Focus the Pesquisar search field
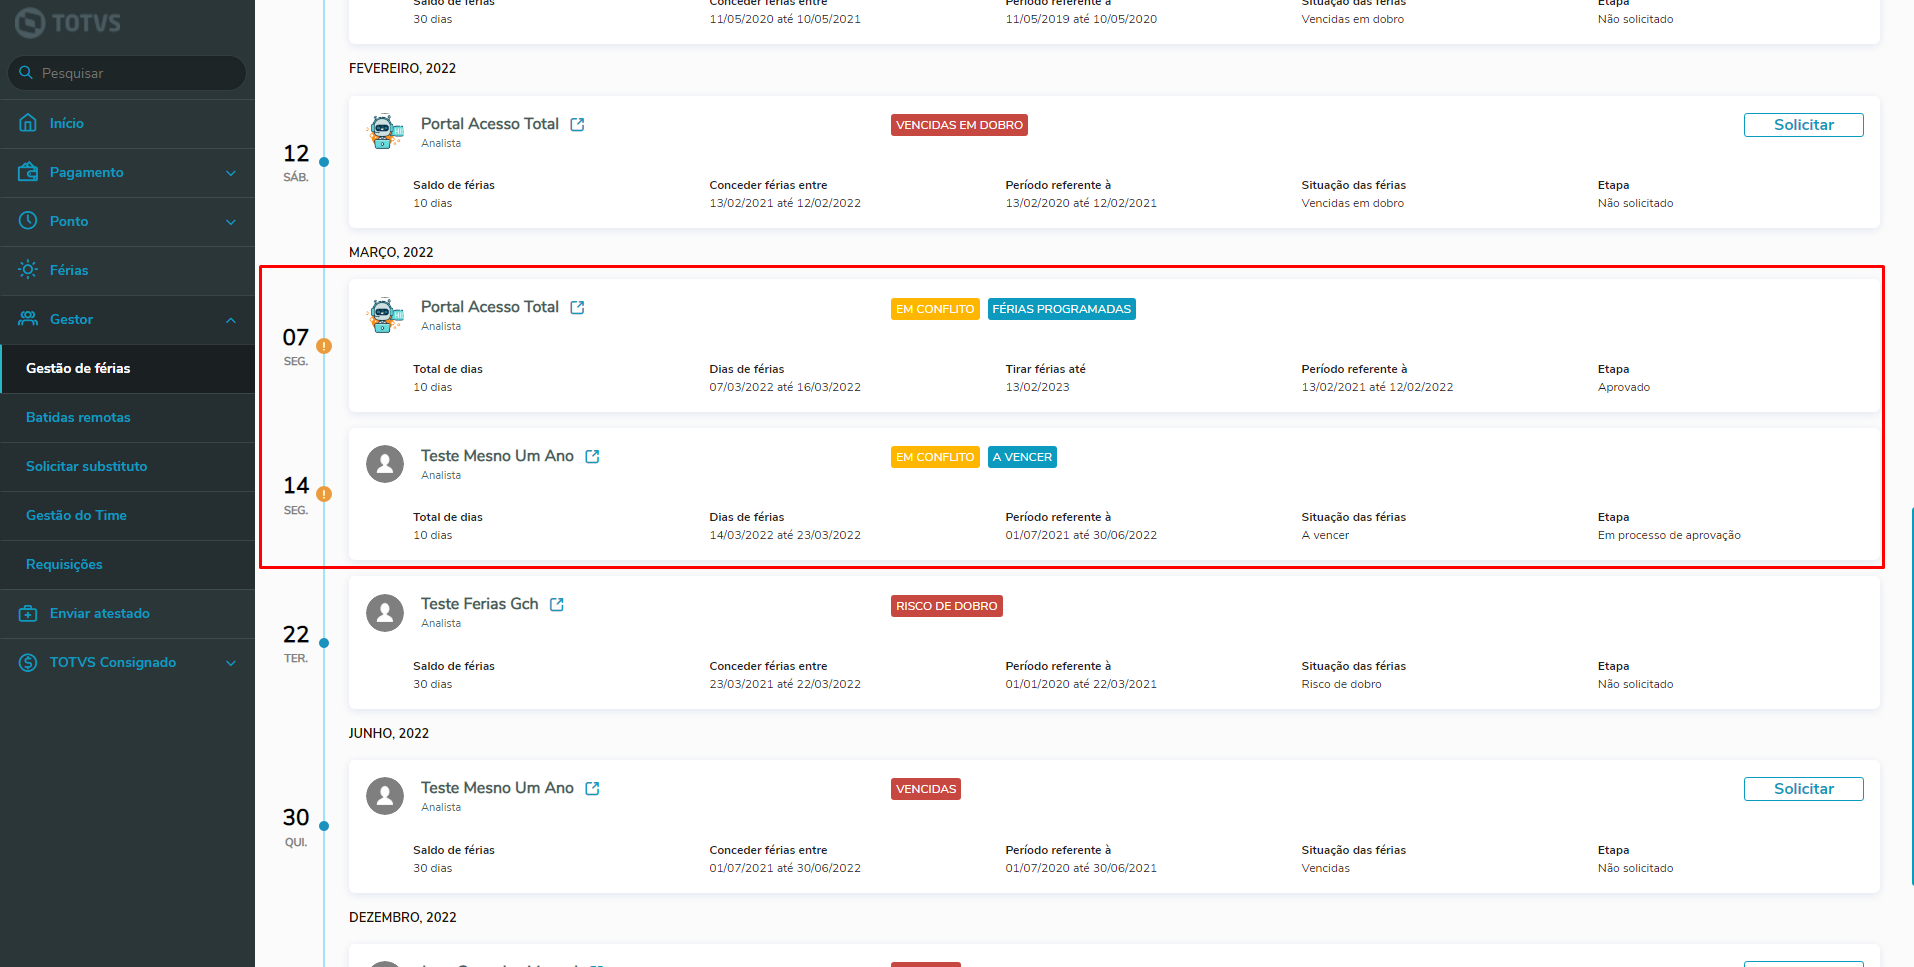1914x967 pixels. coord(127,73)
